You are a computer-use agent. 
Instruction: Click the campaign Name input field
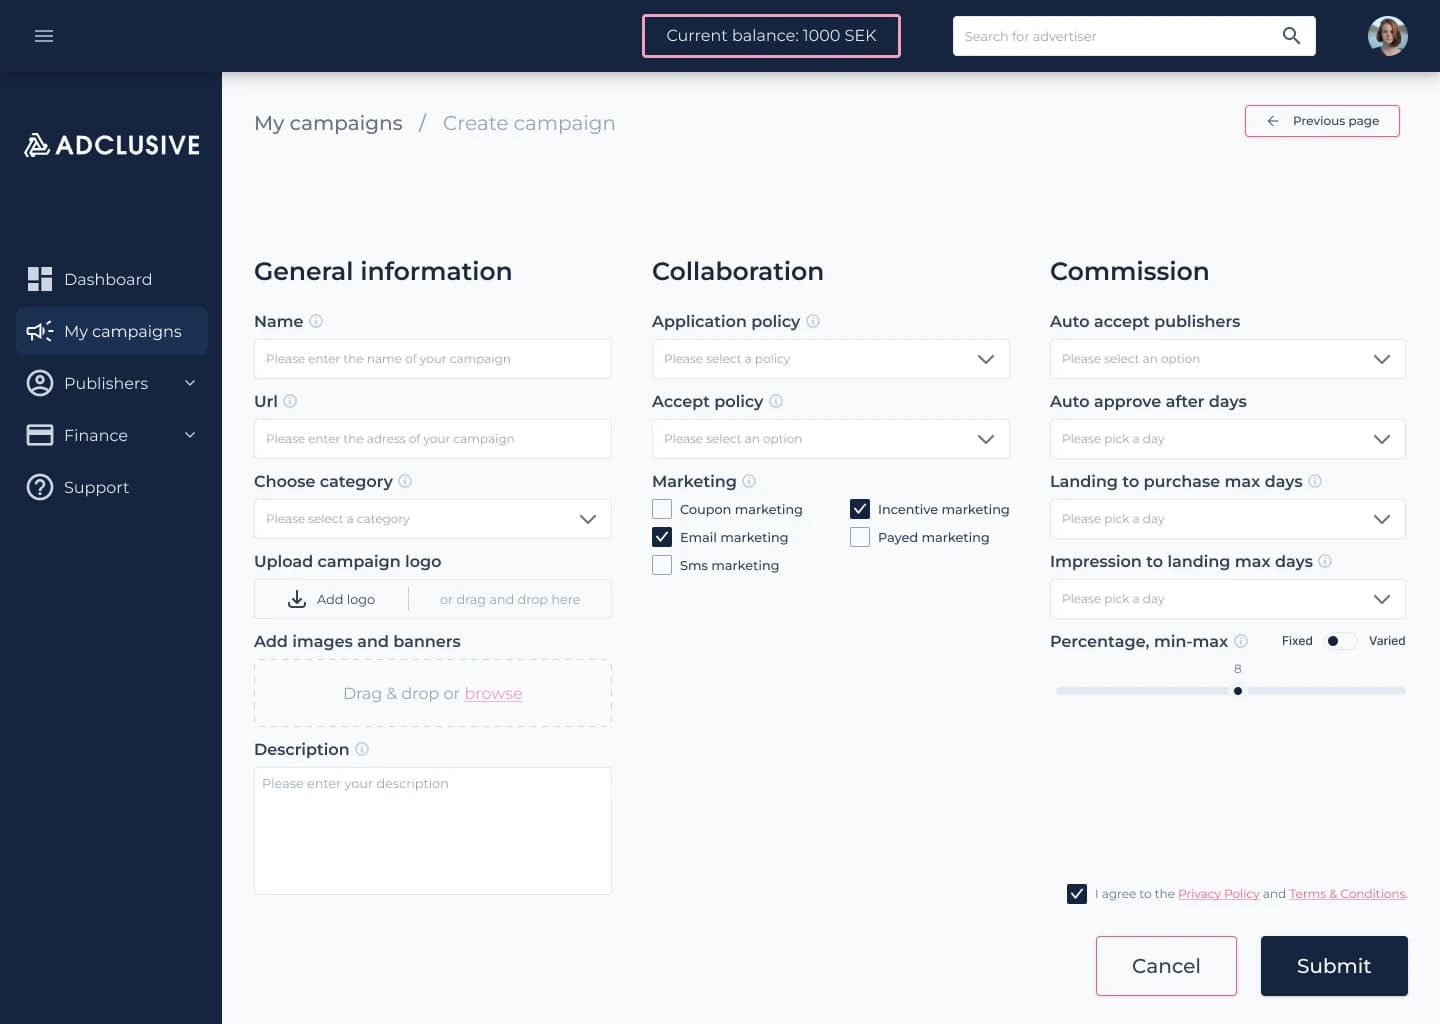click(433, 359)
